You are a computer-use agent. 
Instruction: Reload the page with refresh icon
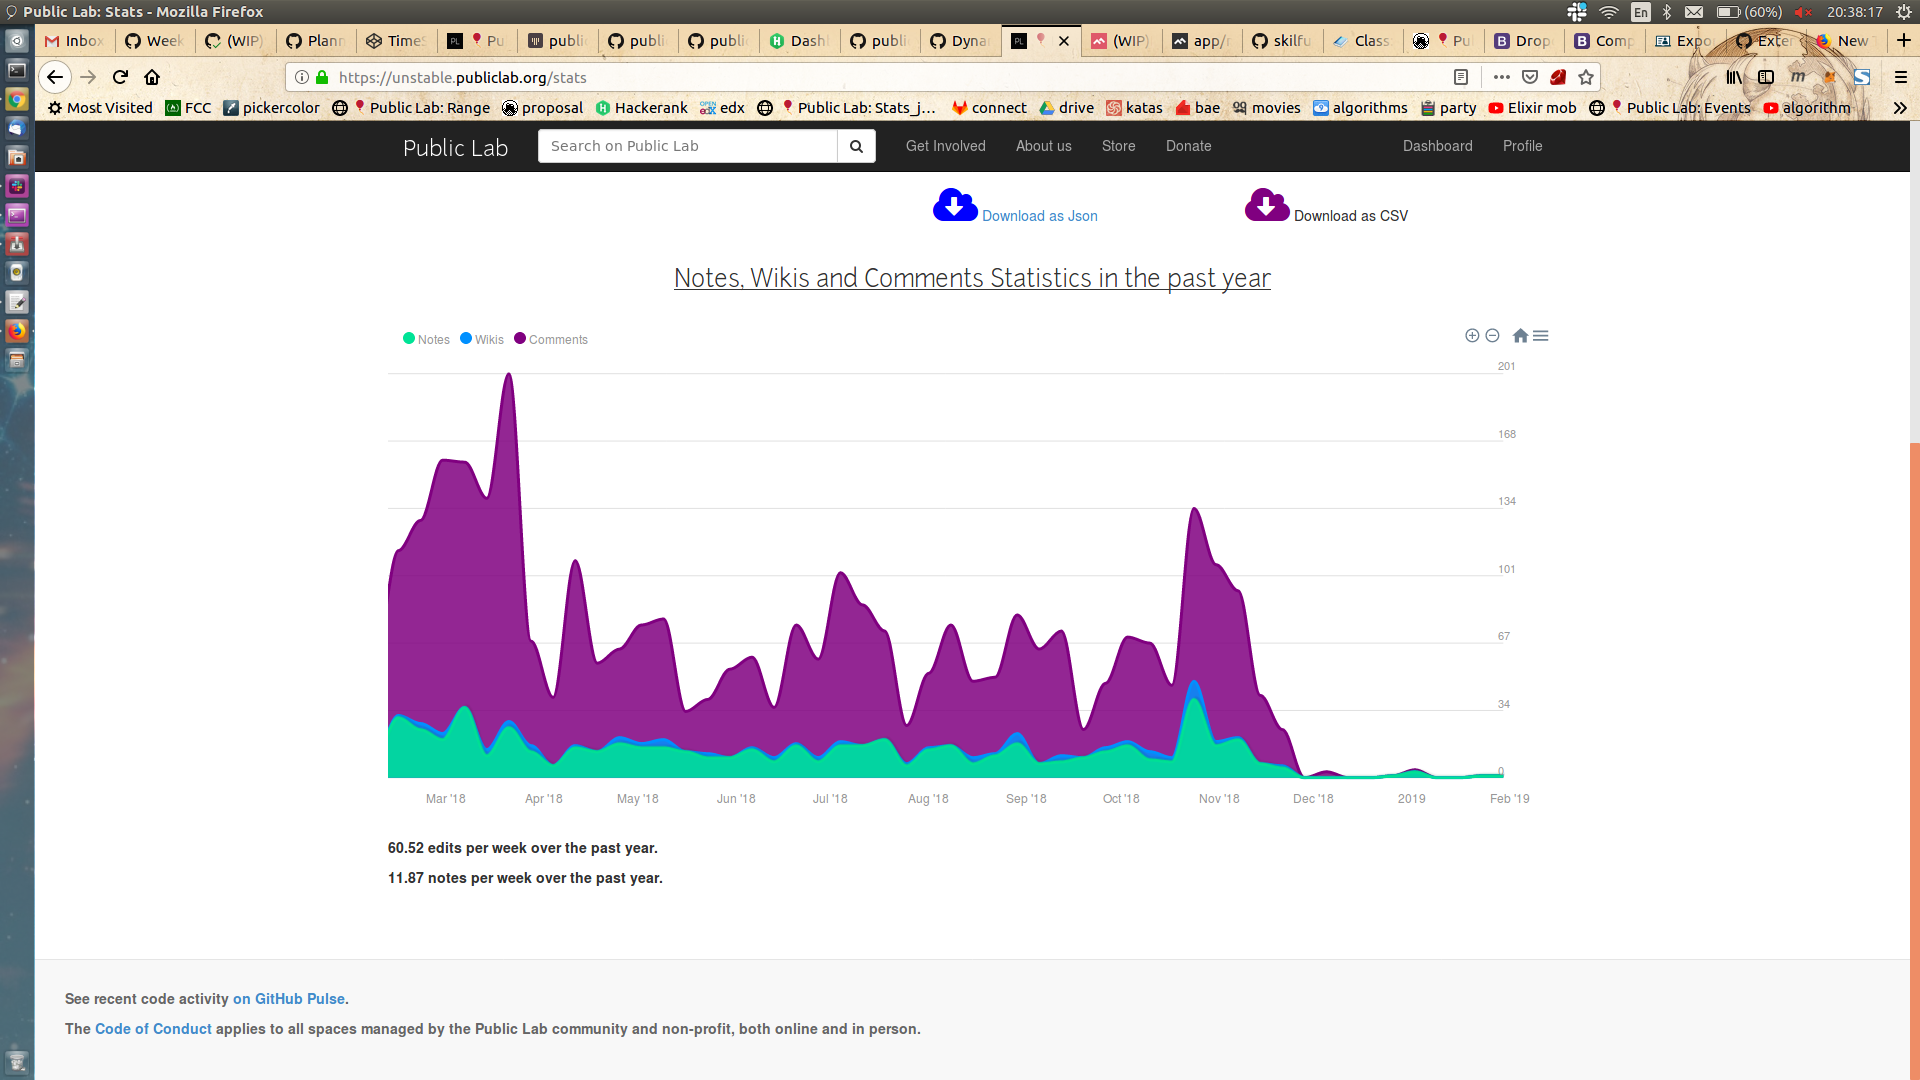(x=120, y=77)
